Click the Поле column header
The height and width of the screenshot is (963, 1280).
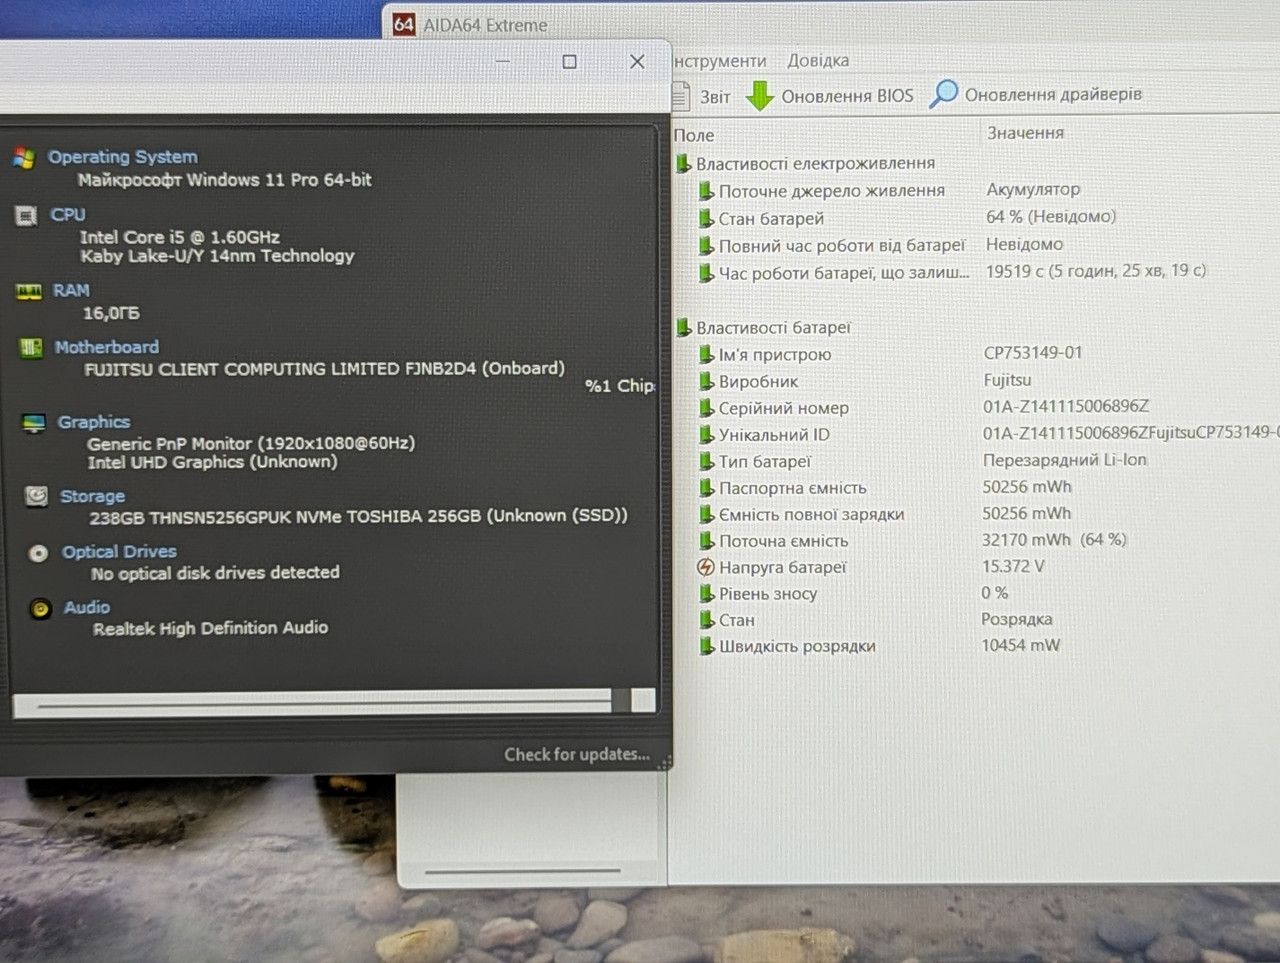click(694, 135)
